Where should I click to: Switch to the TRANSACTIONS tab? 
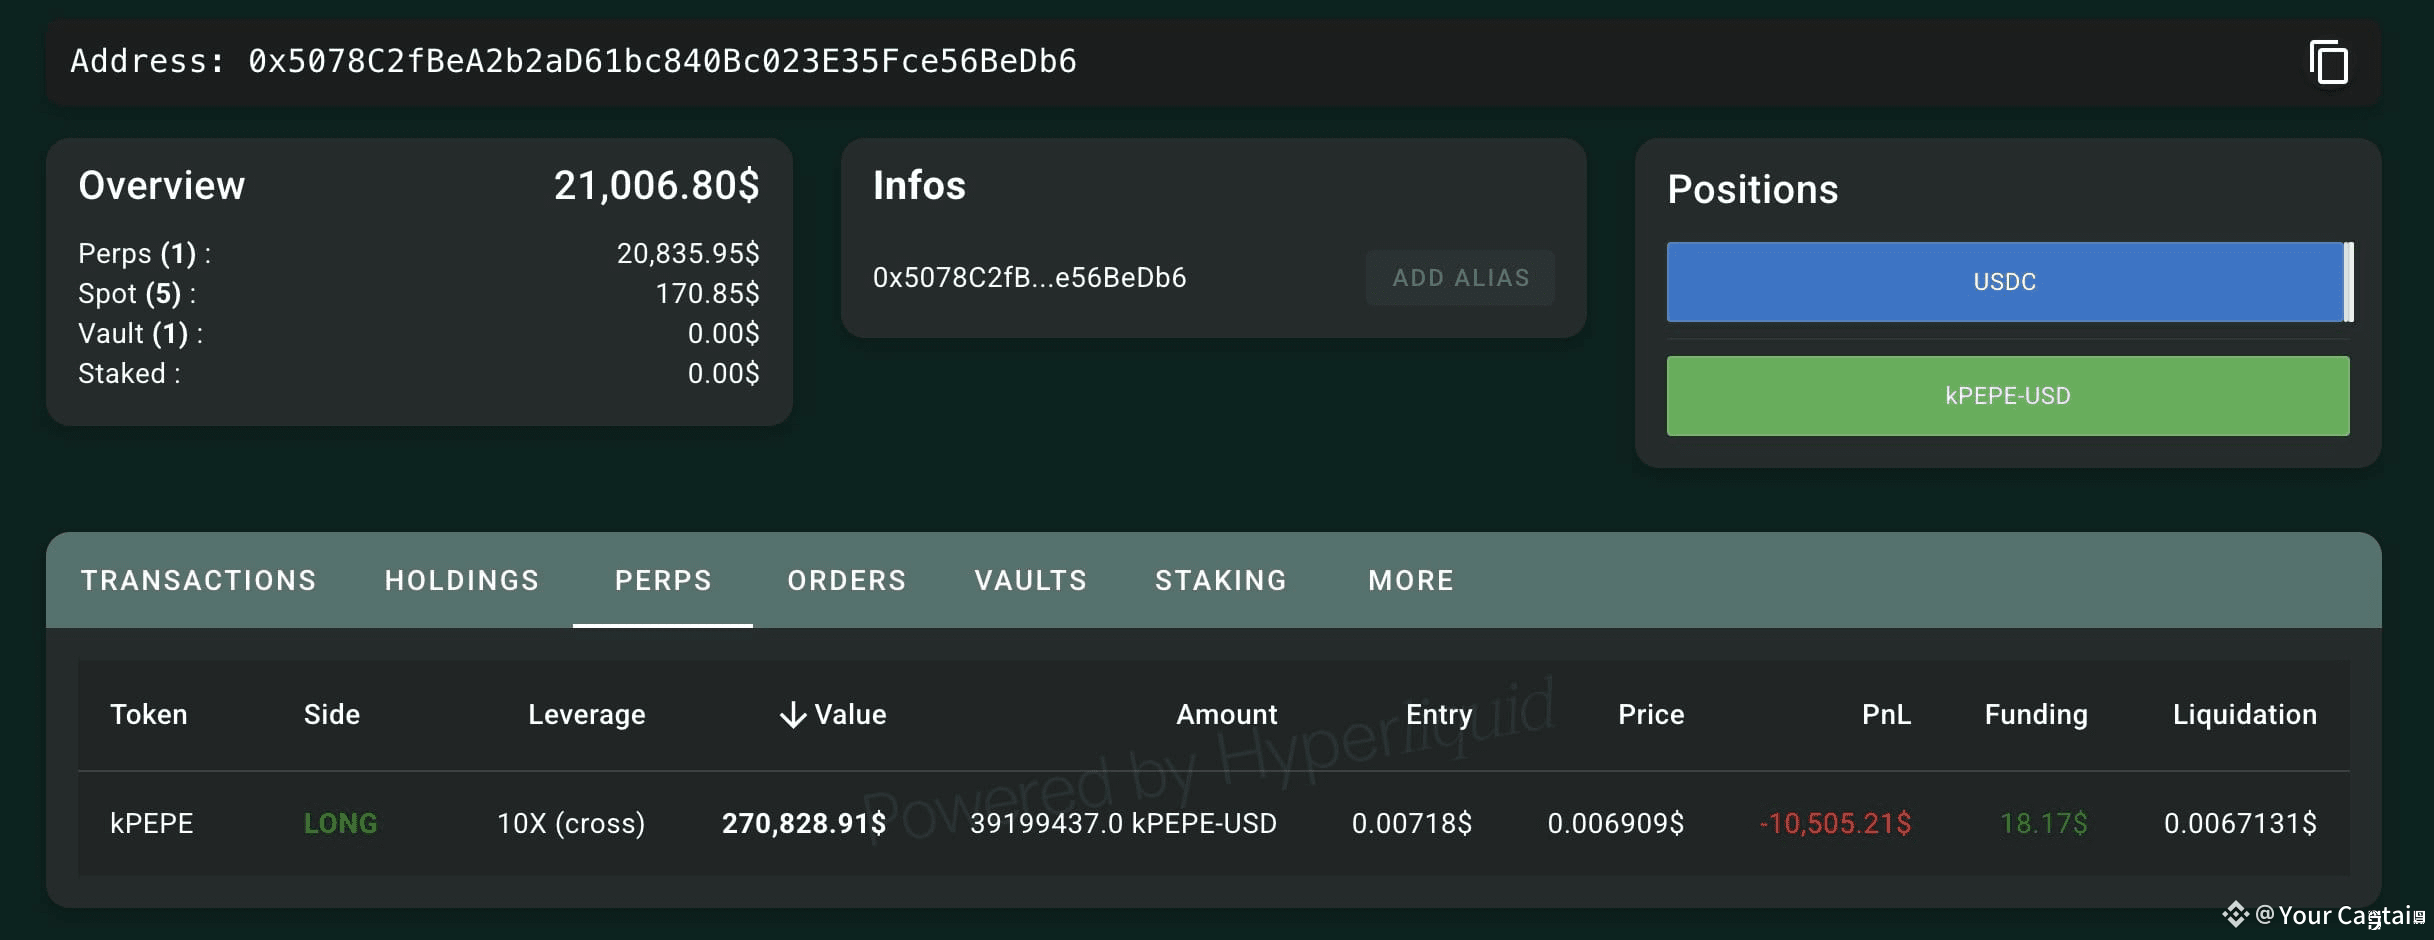click(x=198, y=580)
